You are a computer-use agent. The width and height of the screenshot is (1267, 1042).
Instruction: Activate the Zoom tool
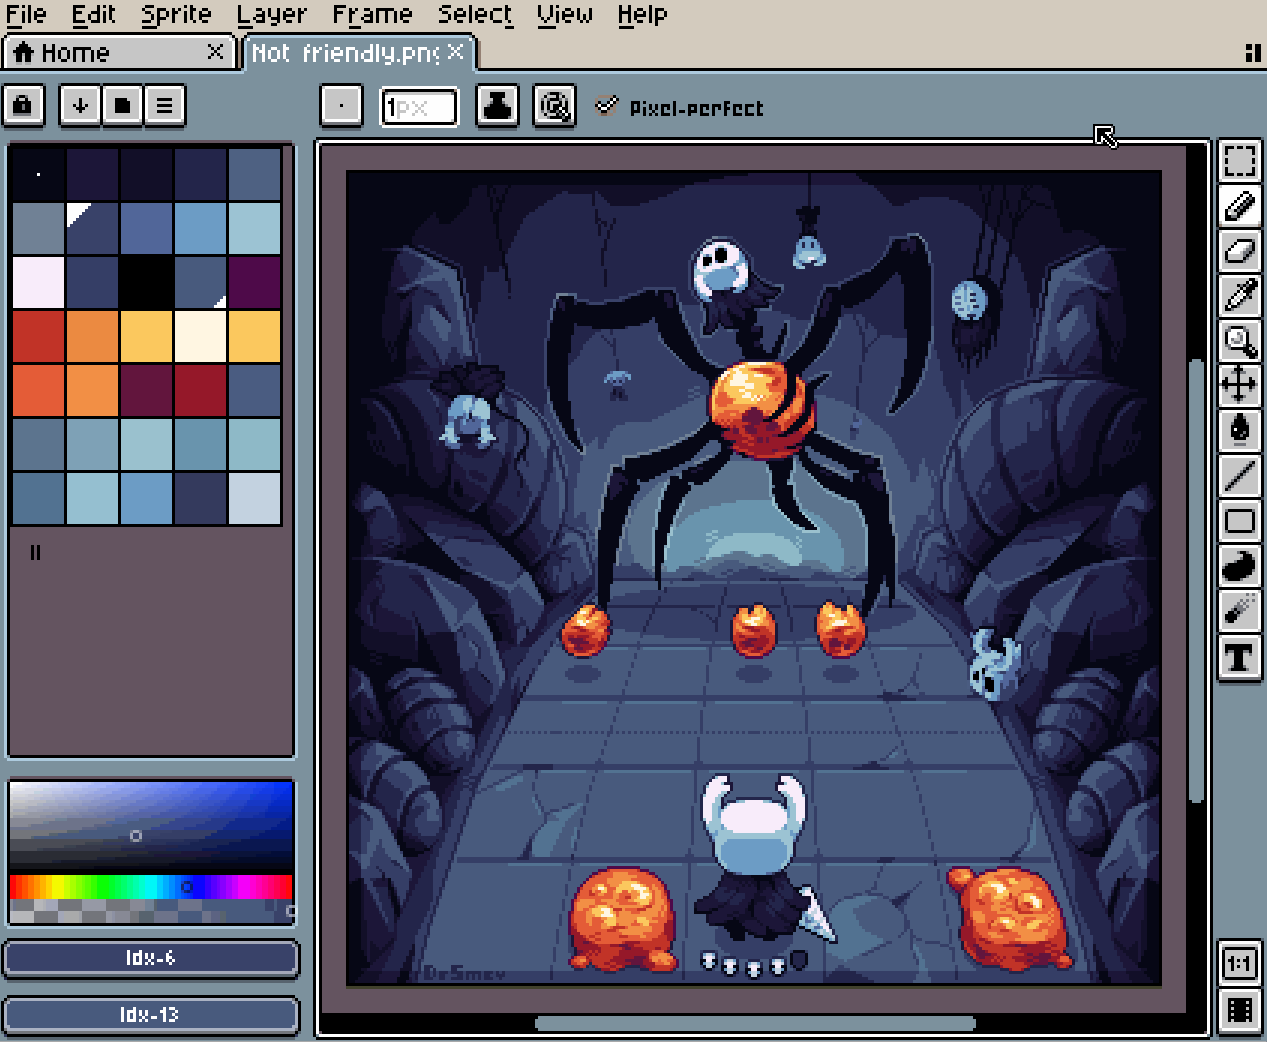pyautogui.click(x=1239, y=340)
